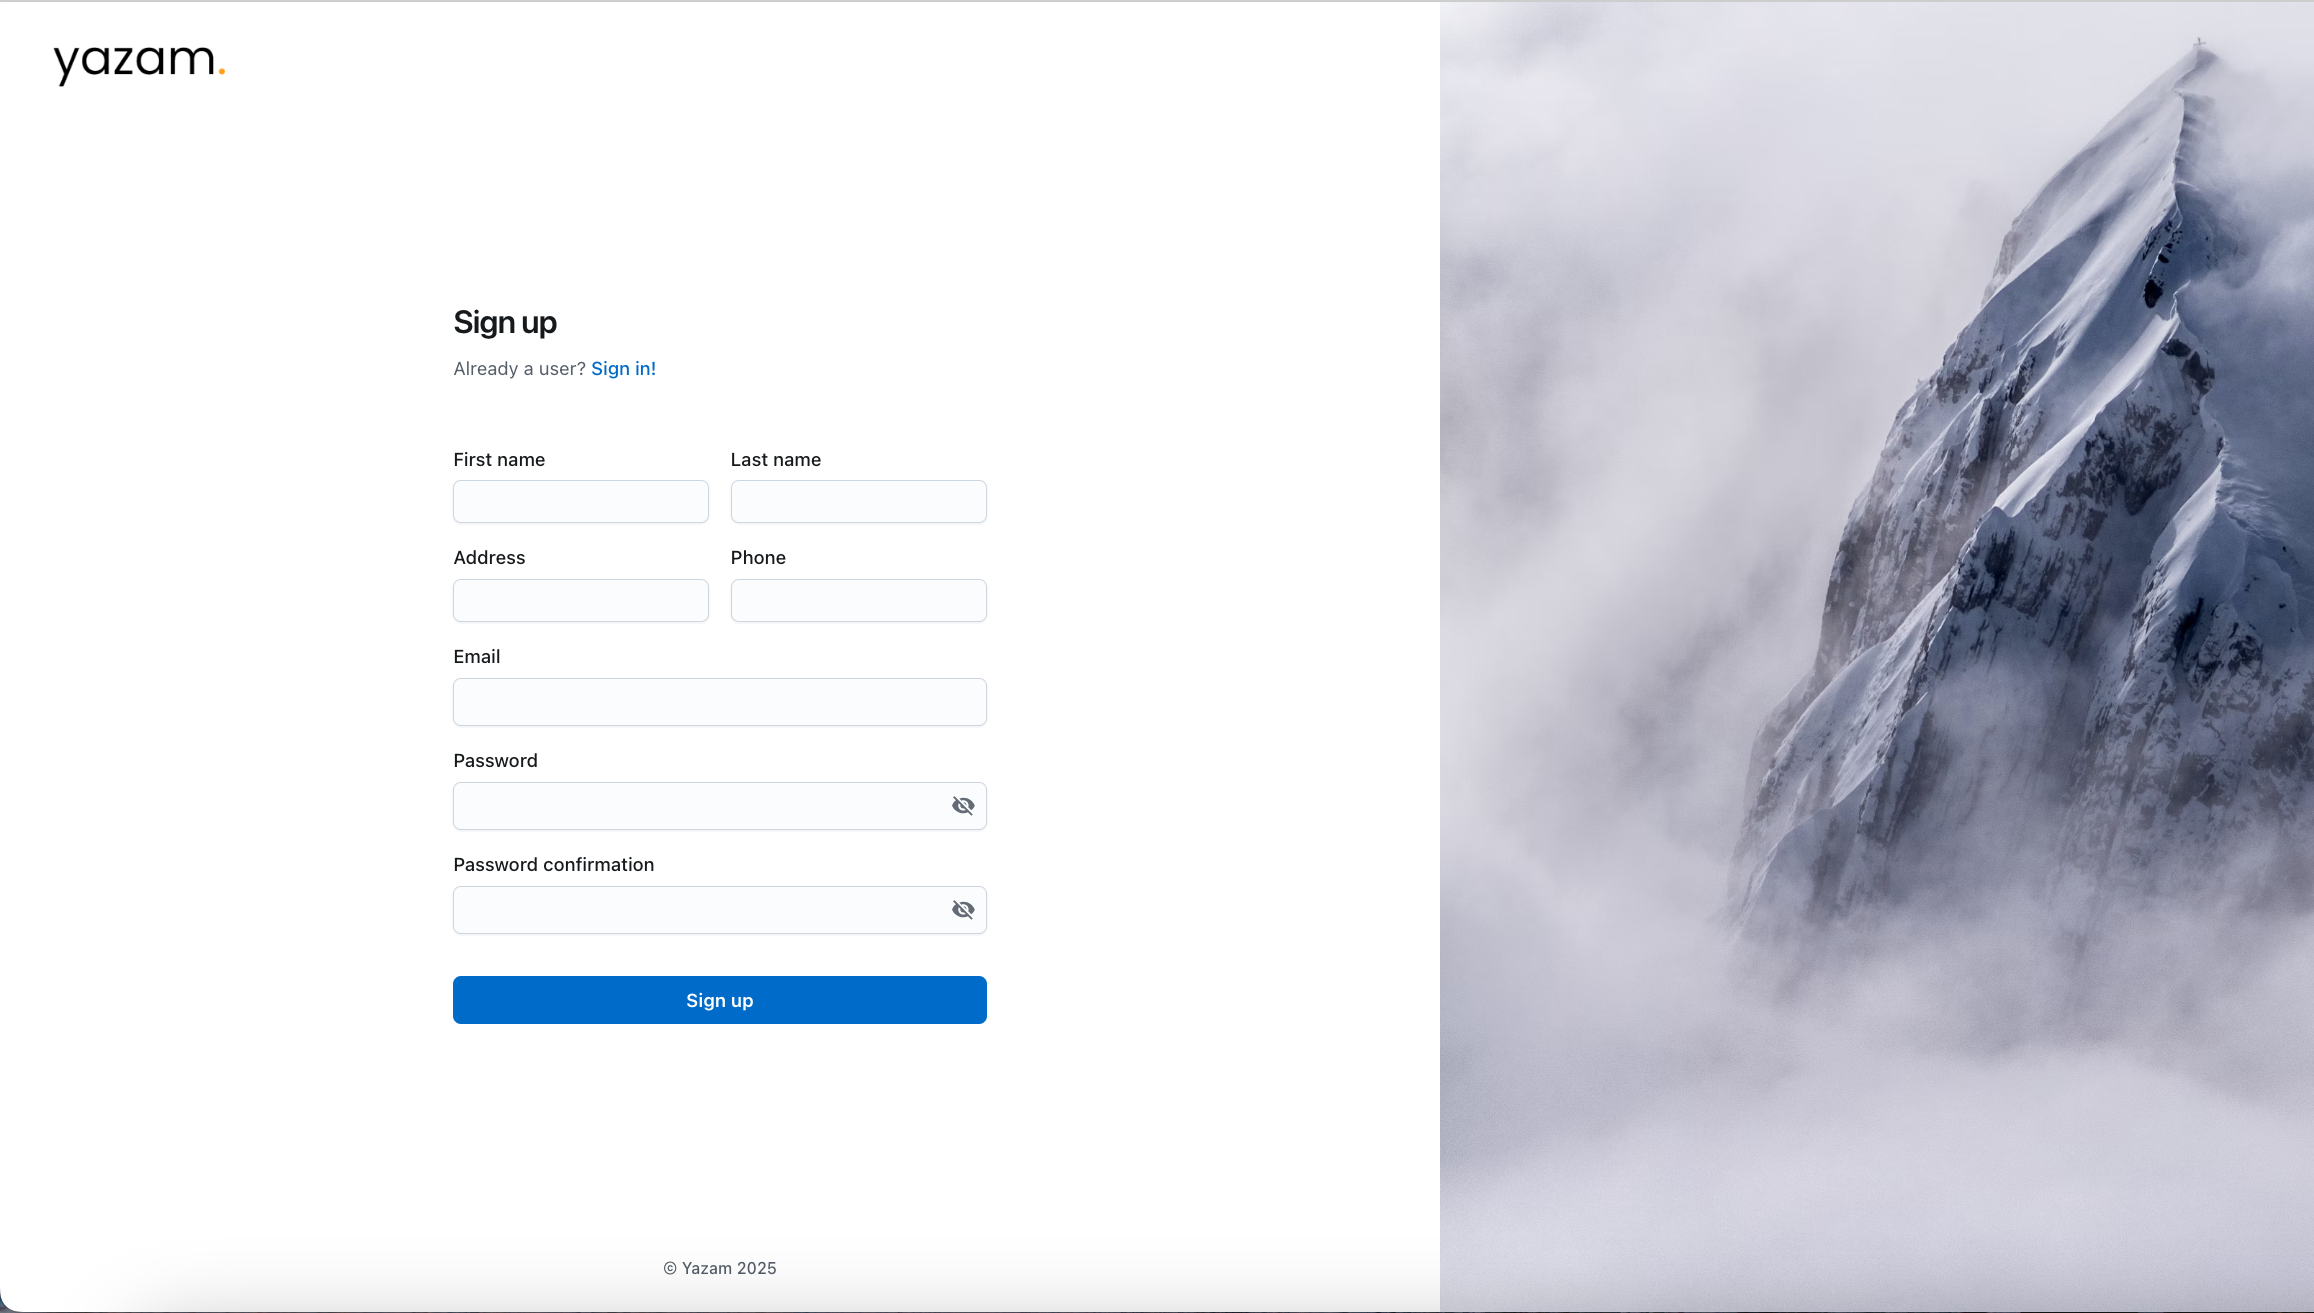This screenshot has width=2314, height=1313.
Task: Click the Last name label
Action: click(775, 460)
